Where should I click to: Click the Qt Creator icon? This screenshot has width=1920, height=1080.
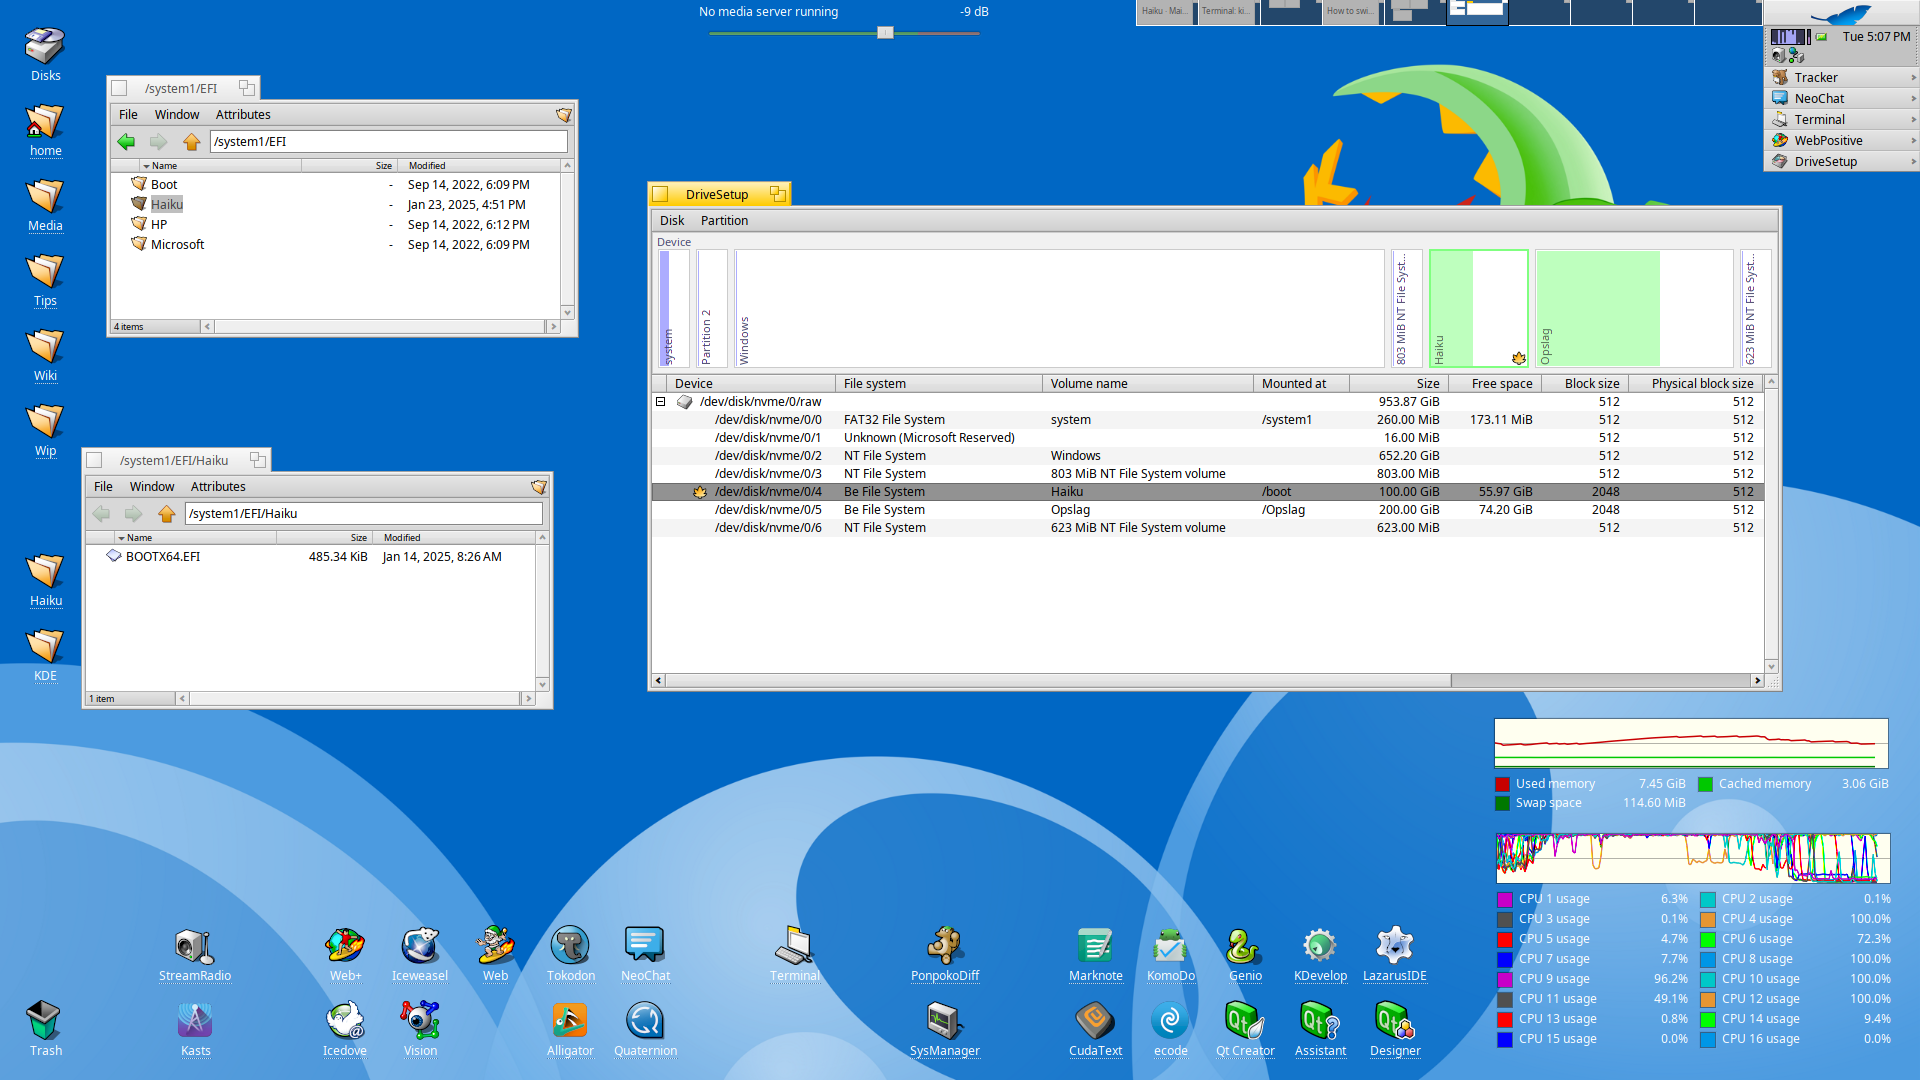(1245, 1021)
